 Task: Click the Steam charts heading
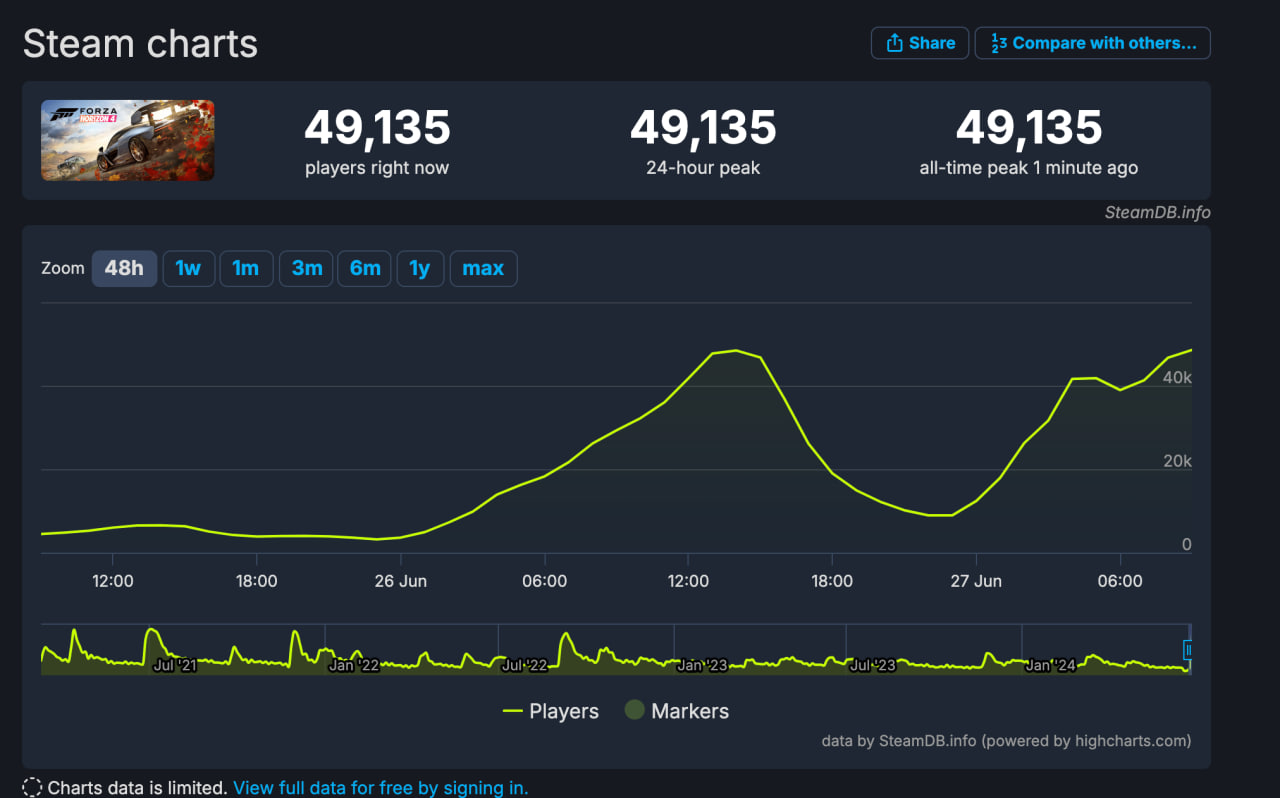tap(141, 44)
